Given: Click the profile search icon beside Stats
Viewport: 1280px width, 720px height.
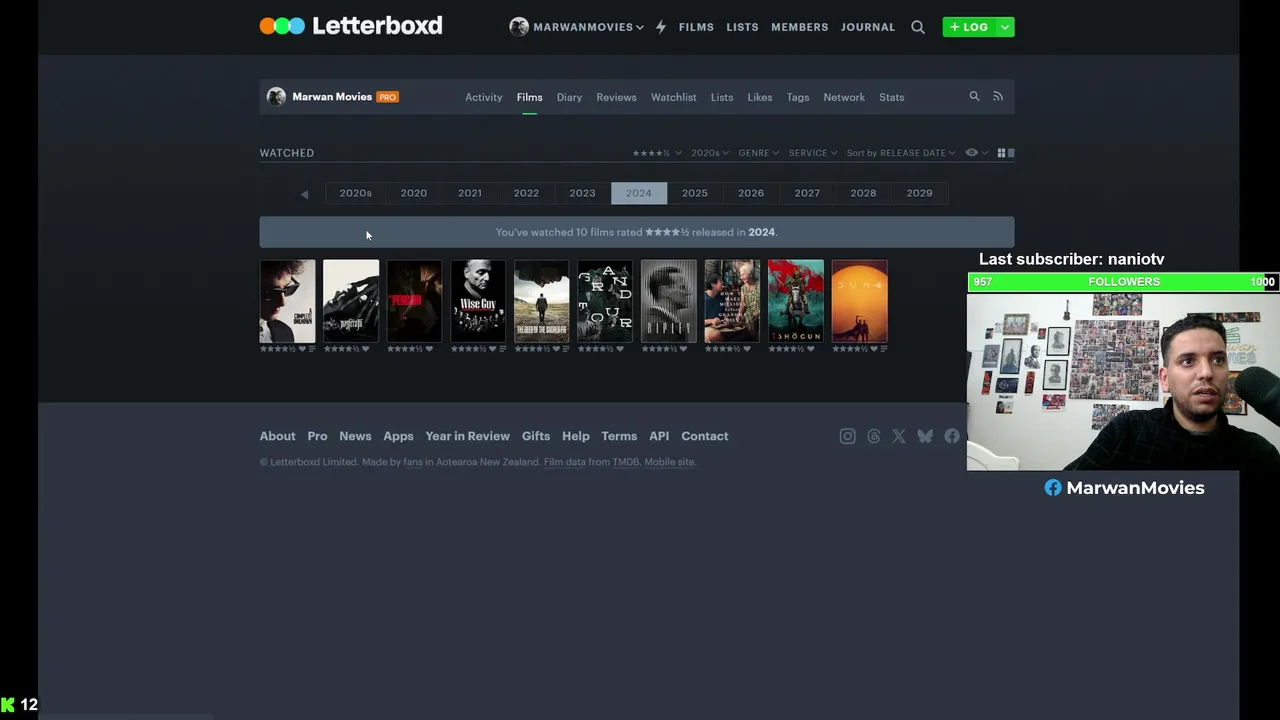Looking at the screenshot, I should 974,96.
